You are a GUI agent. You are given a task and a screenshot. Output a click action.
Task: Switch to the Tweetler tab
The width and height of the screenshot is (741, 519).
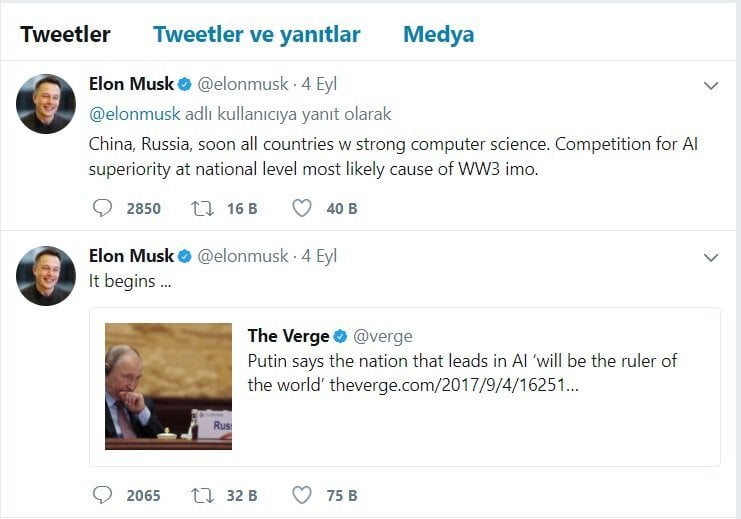point(65,35)
